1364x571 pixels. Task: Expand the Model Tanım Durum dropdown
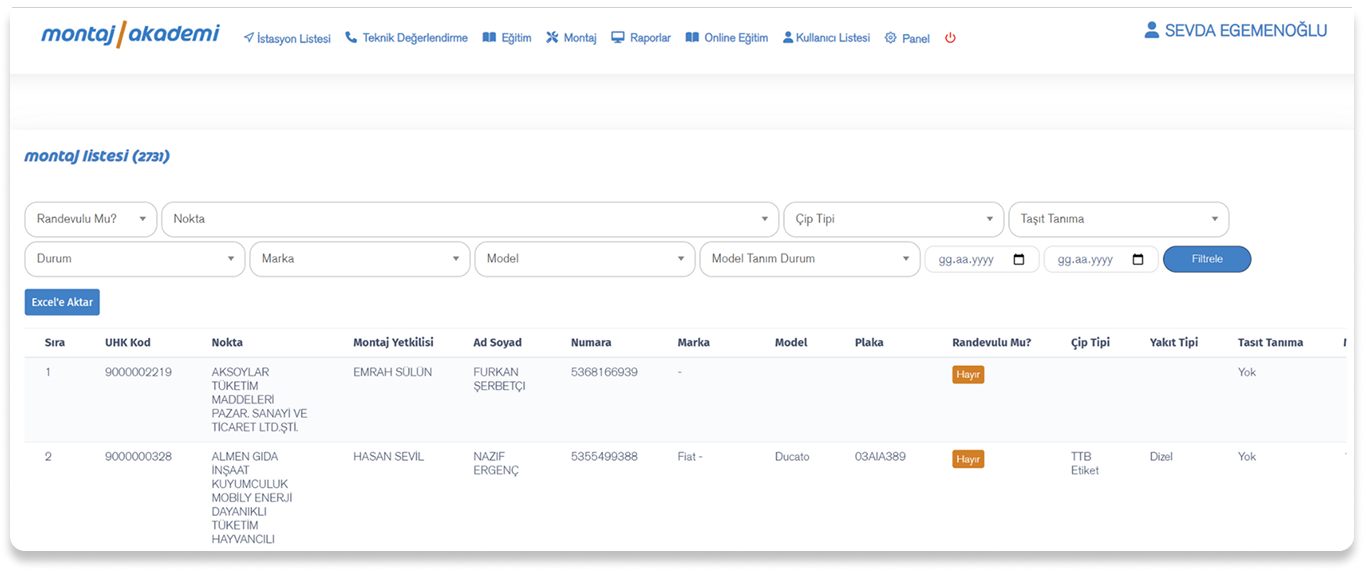pyautogui.click(x=809, y=259)
